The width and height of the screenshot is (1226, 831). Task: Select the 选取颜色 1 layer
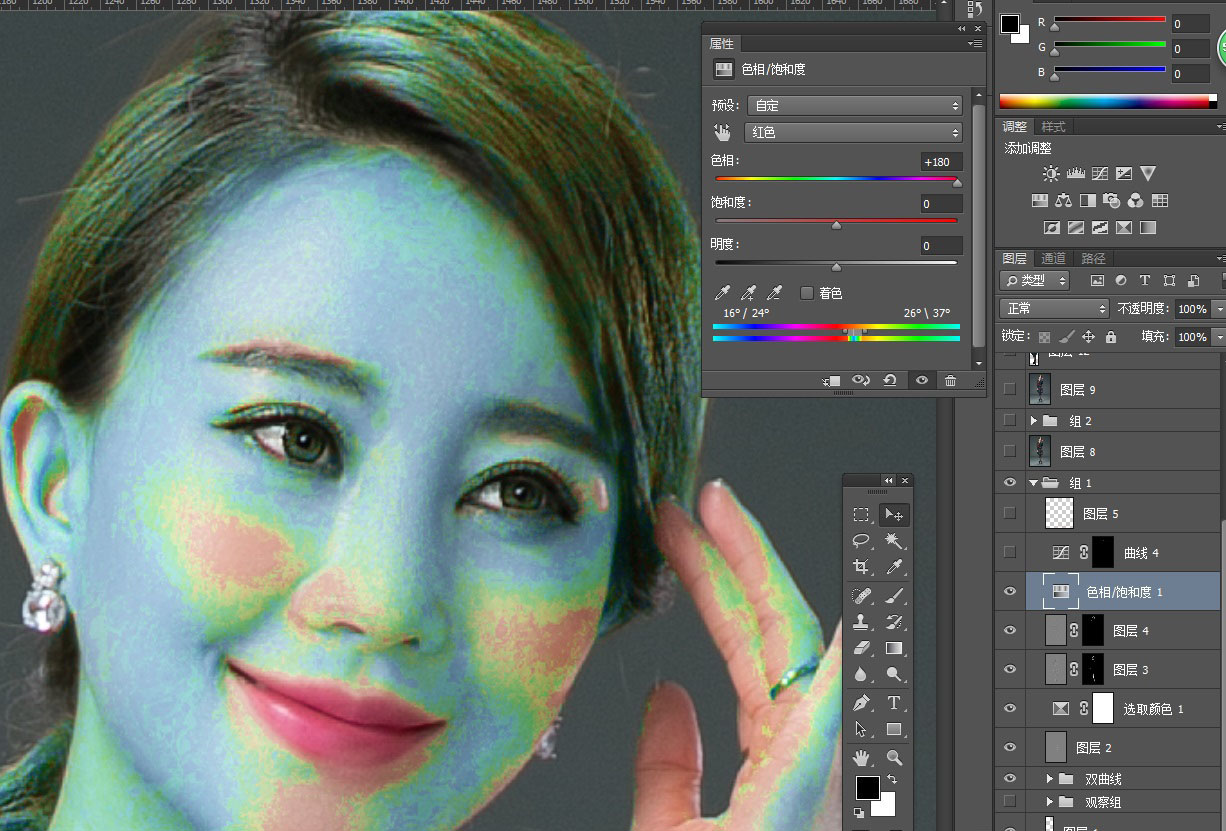pos(1153,709)
